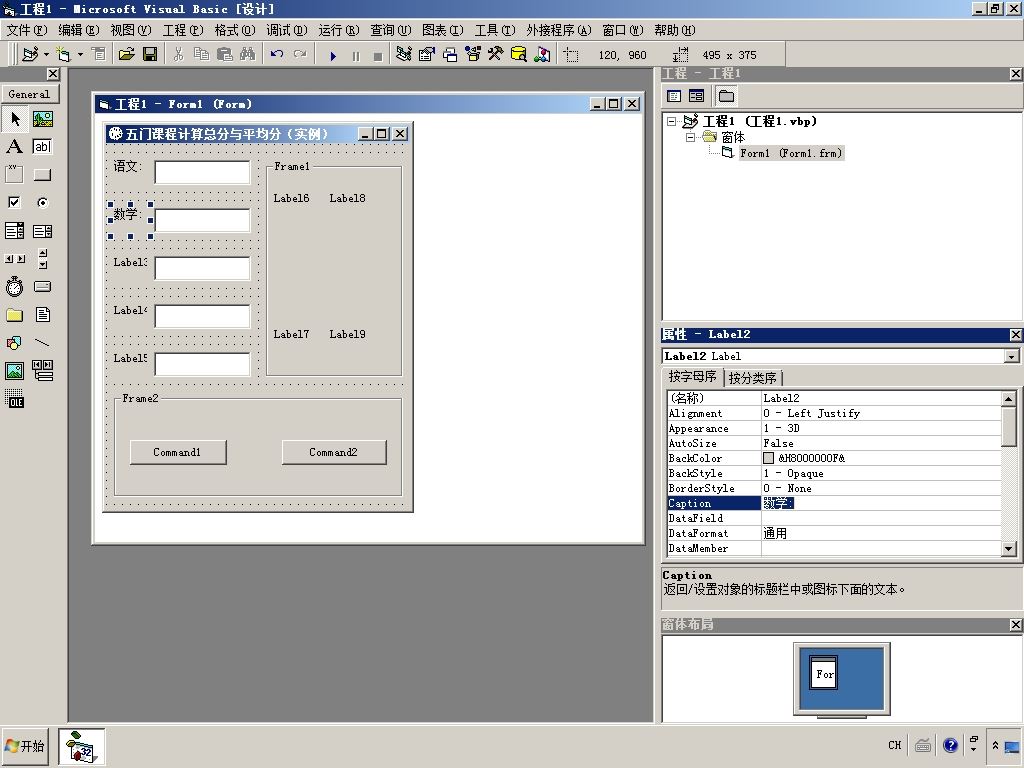Viewport: 1024px width, 768px height.
Task: Select the ListBox tool in the toolbox
Action: coord(42,231)
